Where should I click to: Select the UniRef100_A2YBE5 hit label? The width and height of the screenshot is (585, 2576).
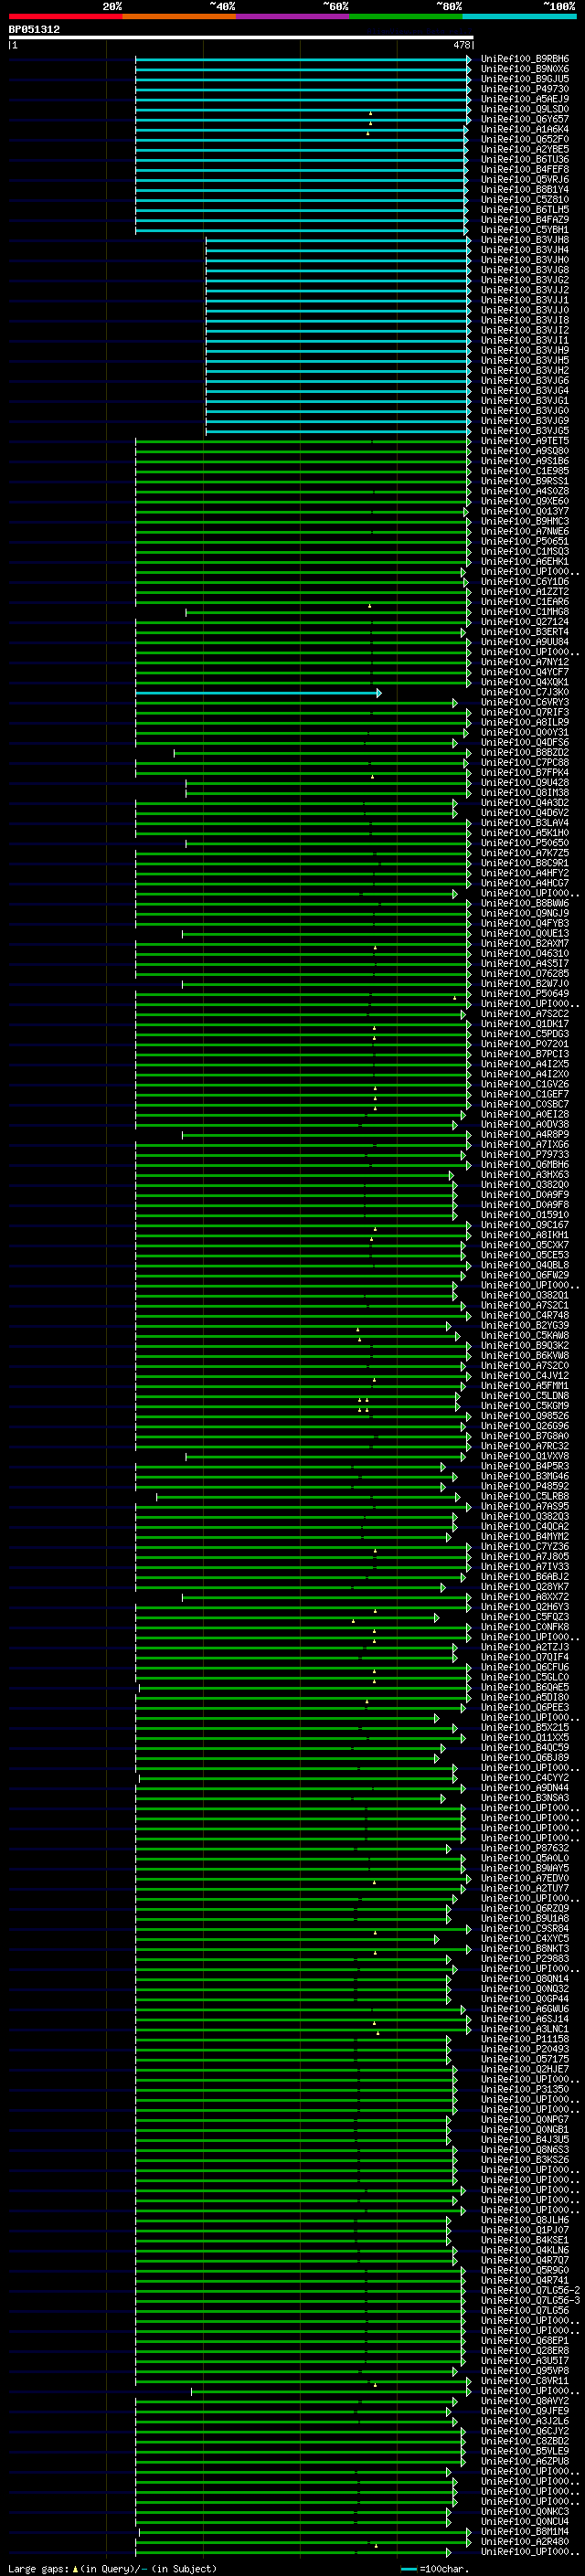point(525,149)
